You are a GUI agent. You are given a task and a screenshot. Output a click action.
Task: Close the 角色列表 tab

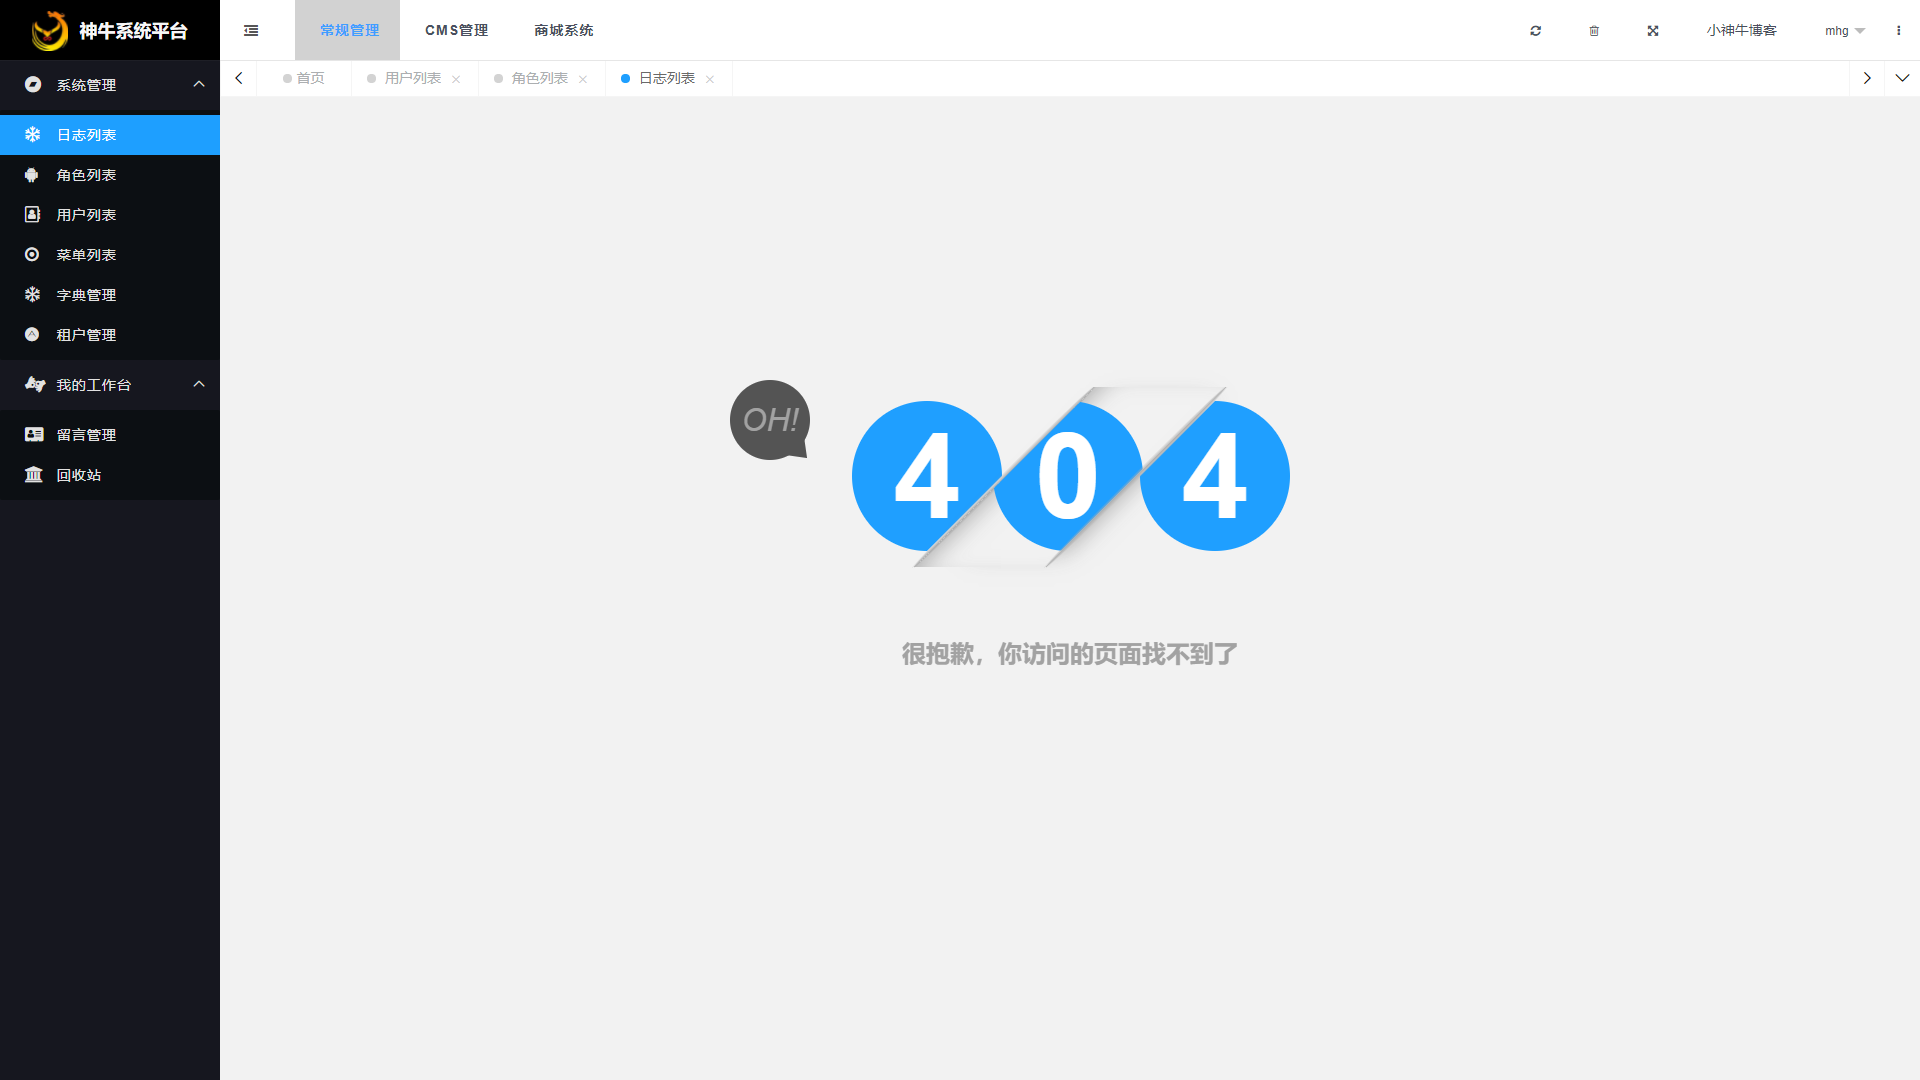click(x=583, y=78)
